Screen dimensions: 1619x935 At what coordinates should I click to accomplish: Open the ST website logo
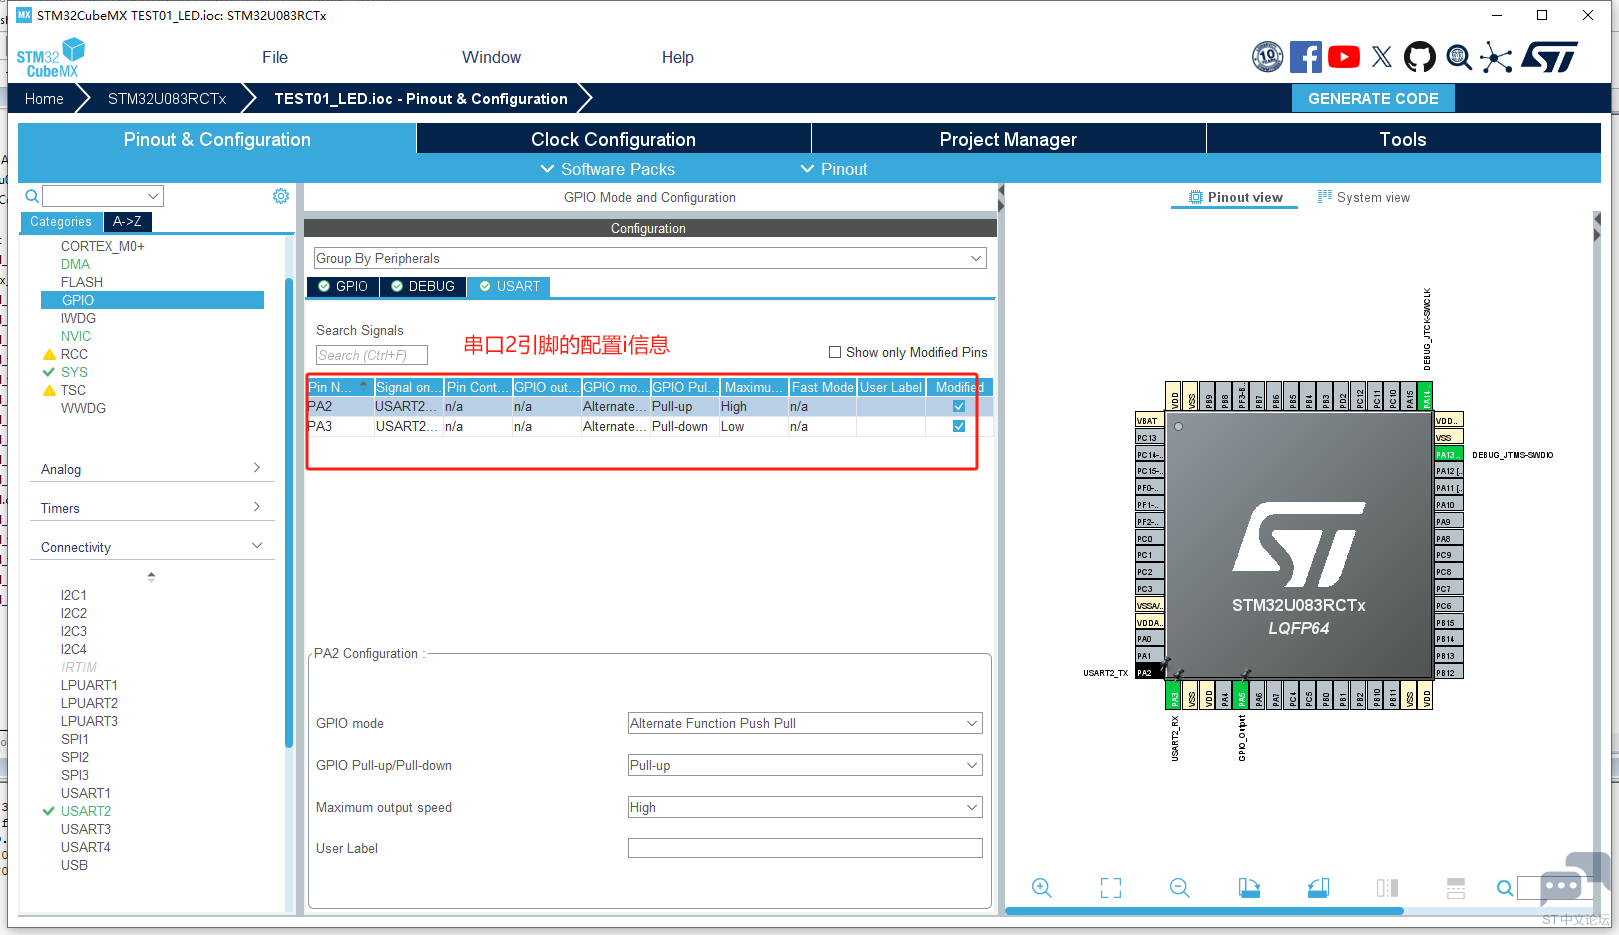point(1549,57)
